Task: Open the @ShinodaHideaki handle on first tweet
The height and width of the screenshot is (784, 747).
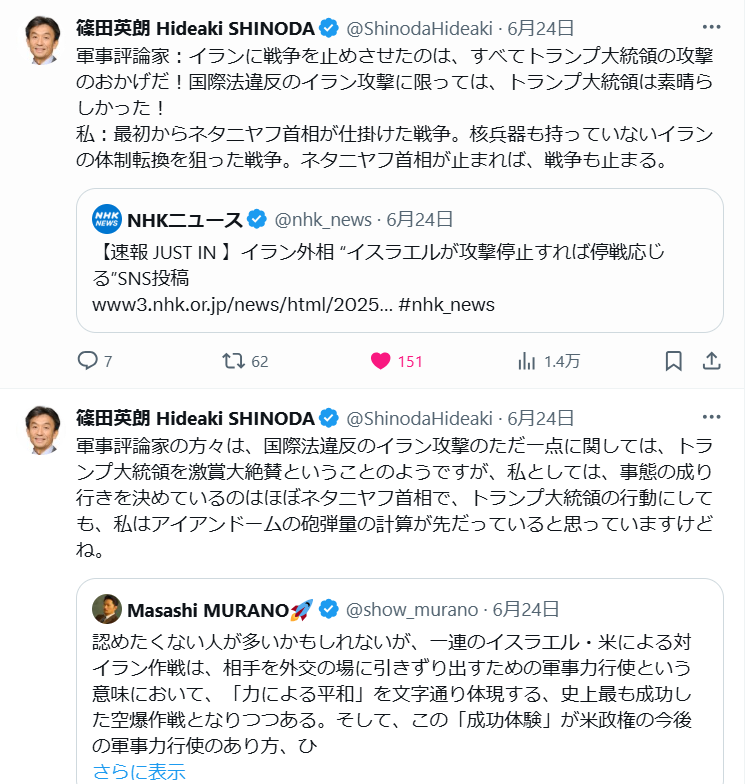Action: click(419, 27)
